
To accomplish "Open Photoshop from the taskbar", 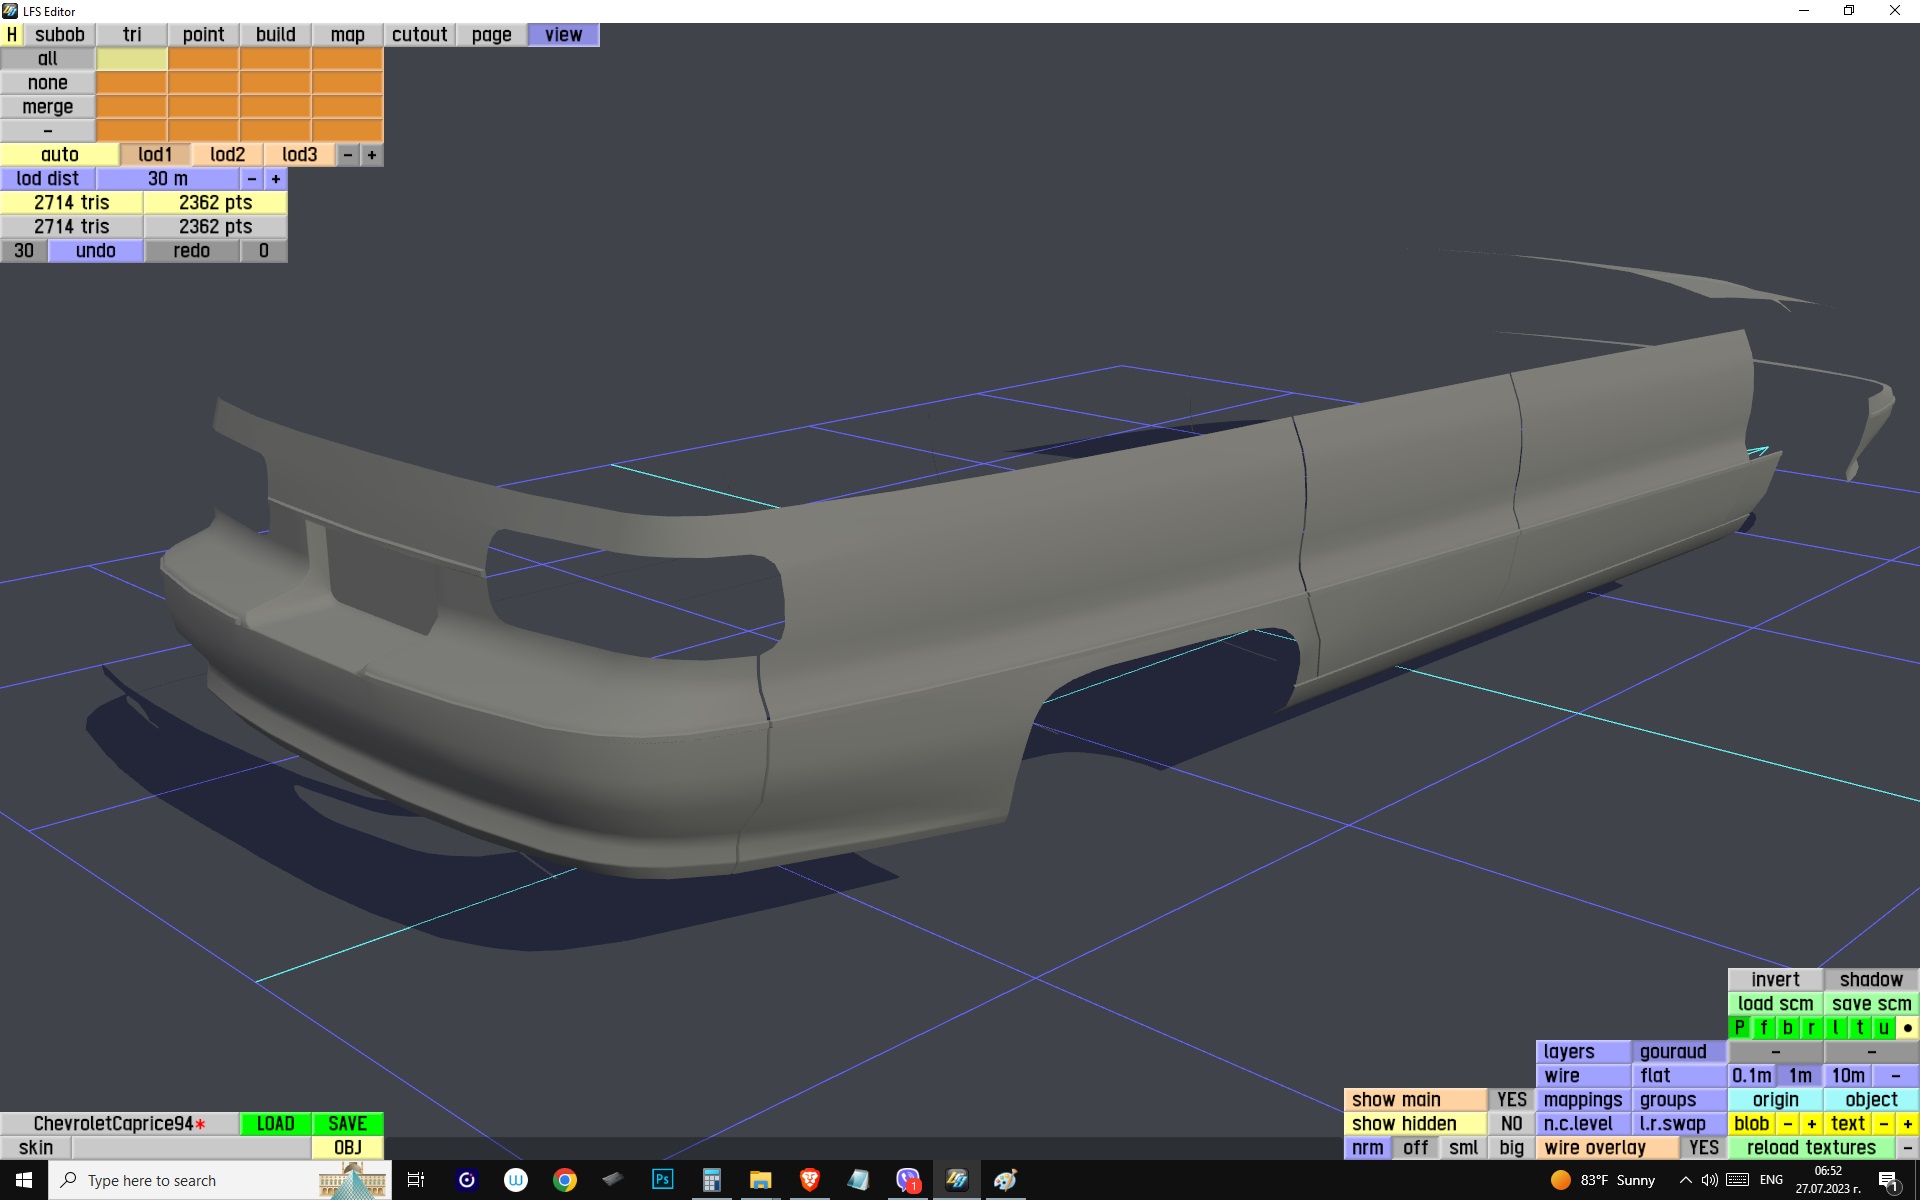I will pos(662,1180).
